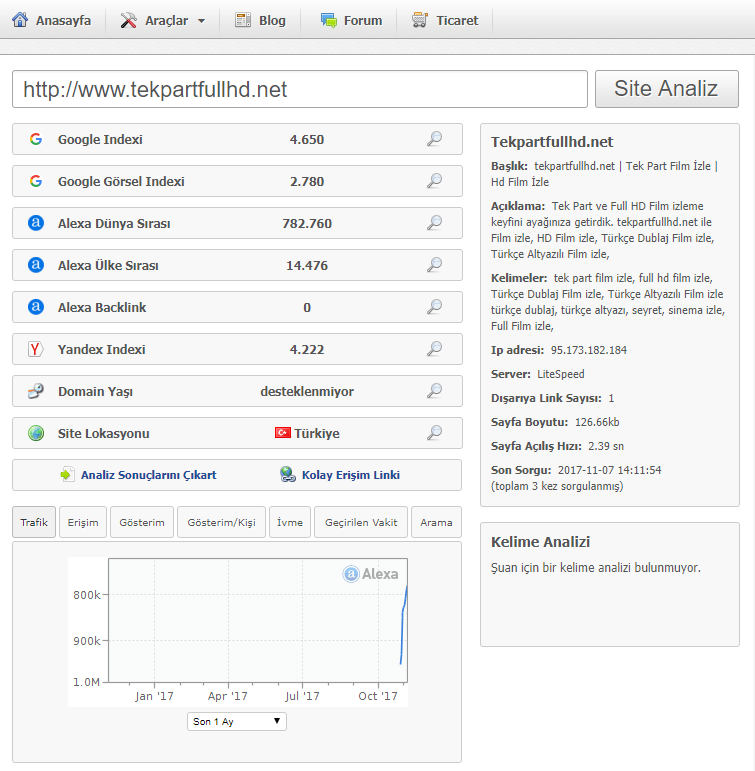Click the Ticaret shopping cart icon
This screenshot has height=771, width=755.
(x=420, y=20)
